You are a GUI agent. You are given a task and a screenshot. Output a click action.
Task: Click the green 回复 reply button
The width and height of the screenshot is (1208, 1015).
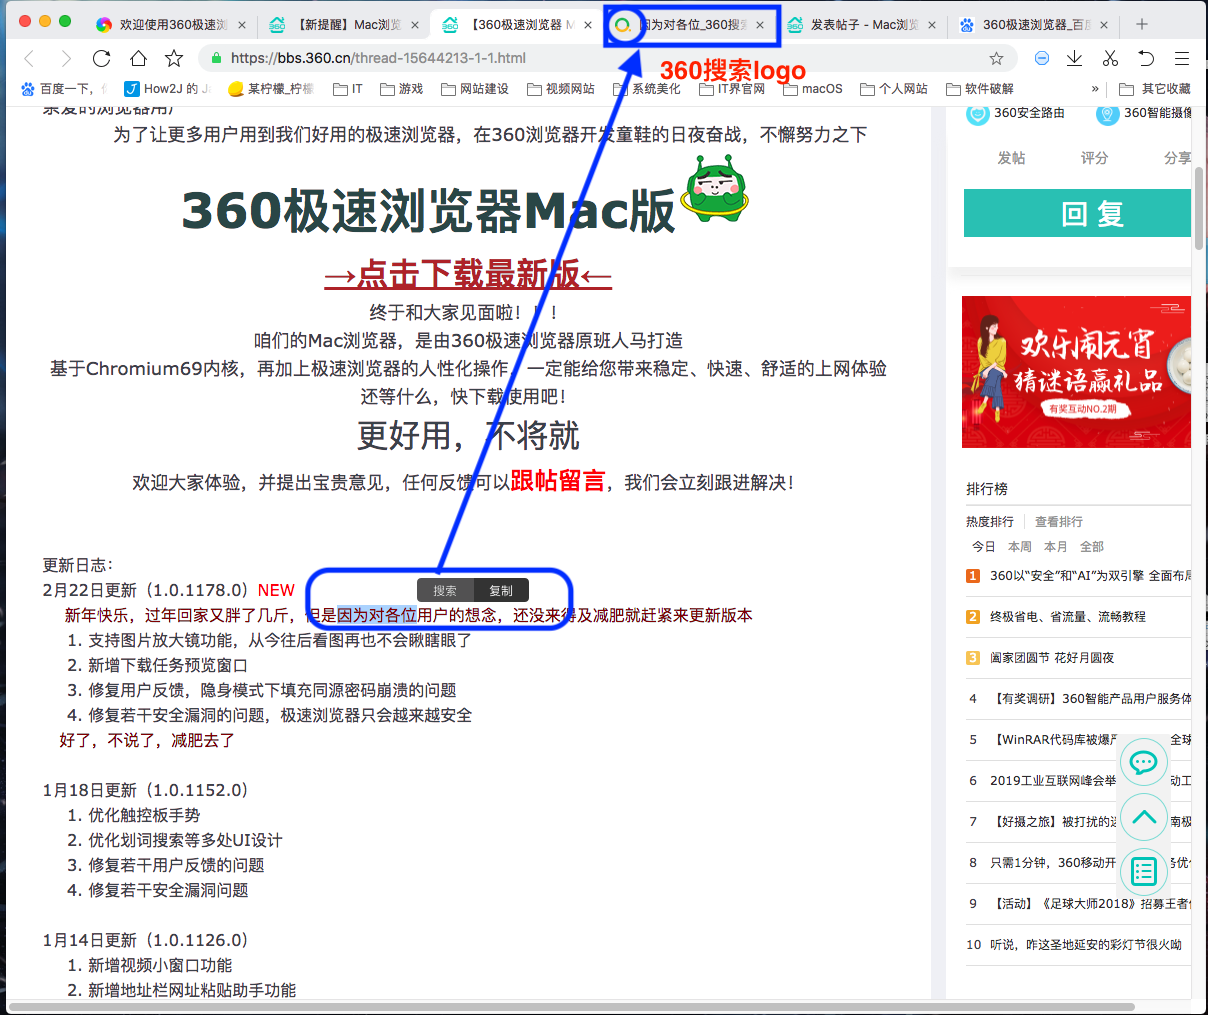(x=1077, y=212)
